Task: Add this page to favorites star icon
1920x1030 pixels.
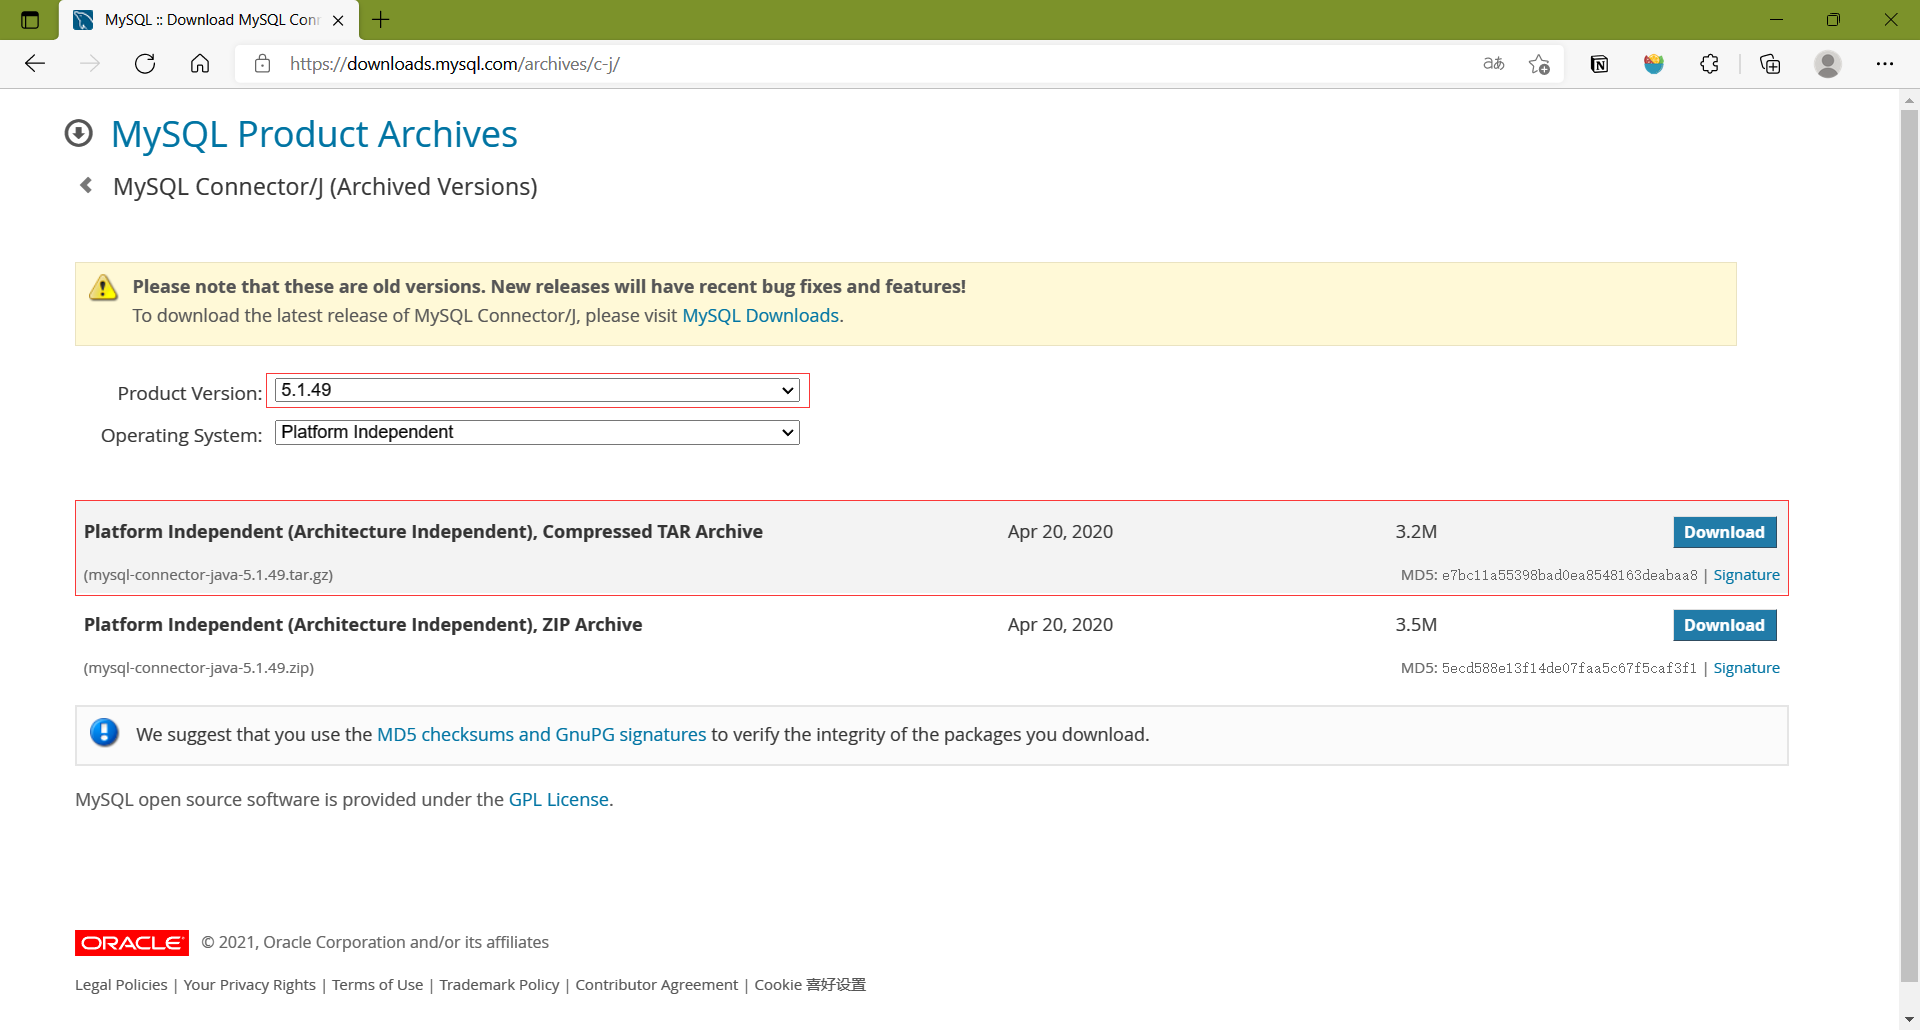Action: pos(1539,64)
